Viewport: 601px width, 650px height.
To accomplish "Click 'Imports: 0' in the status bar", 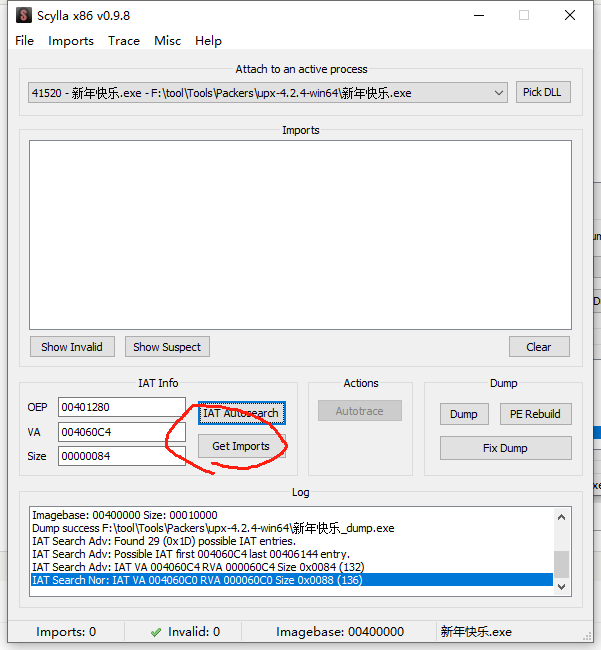I will tap(66, 632).
